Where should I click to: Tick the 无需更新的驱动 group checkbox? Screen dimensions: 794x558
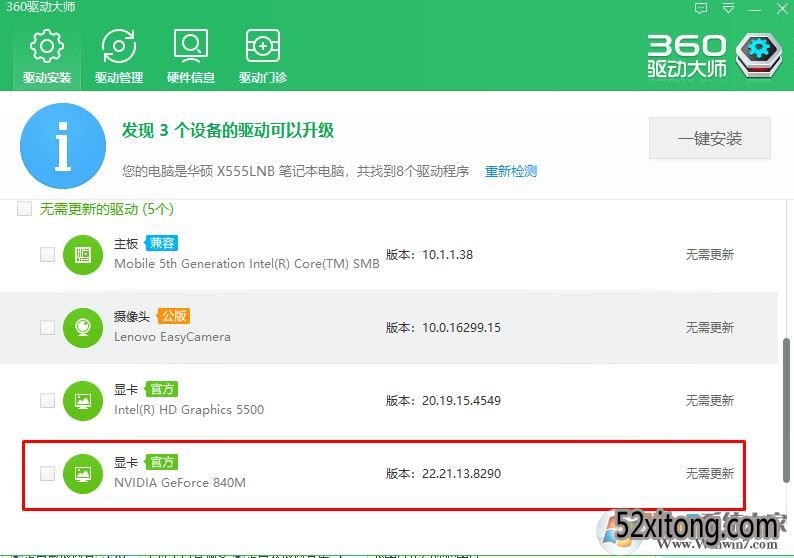point(24,209)
